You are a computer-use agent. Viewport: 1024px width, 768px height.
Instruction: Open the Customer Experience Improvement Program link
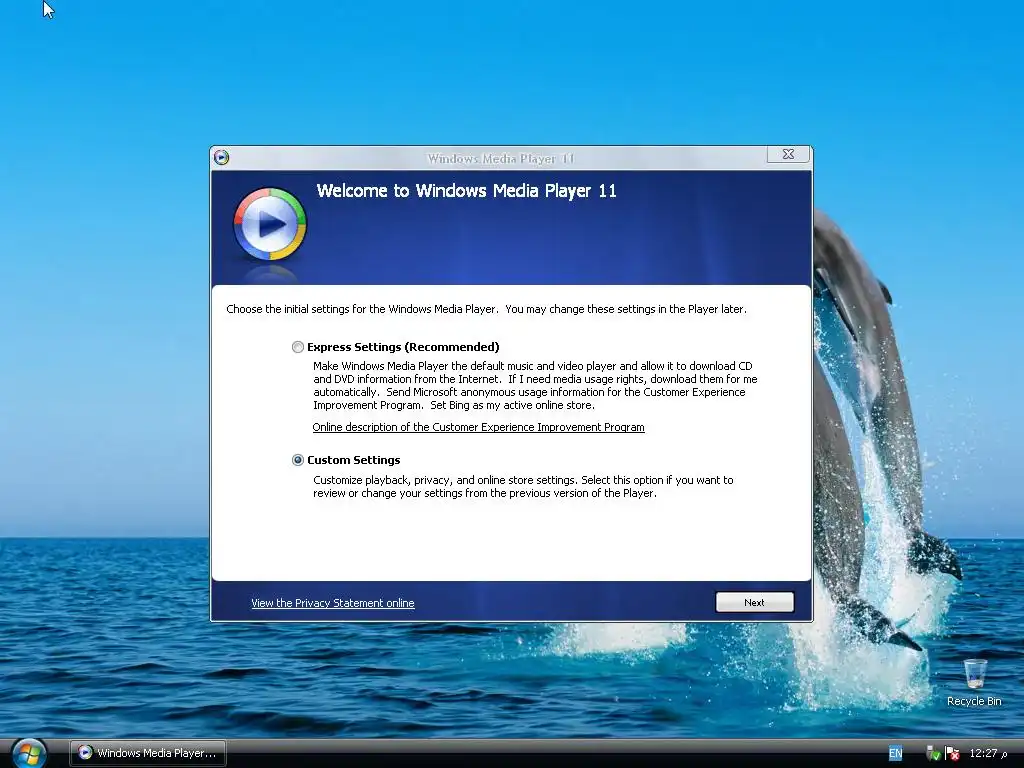(x=478, y=427)
